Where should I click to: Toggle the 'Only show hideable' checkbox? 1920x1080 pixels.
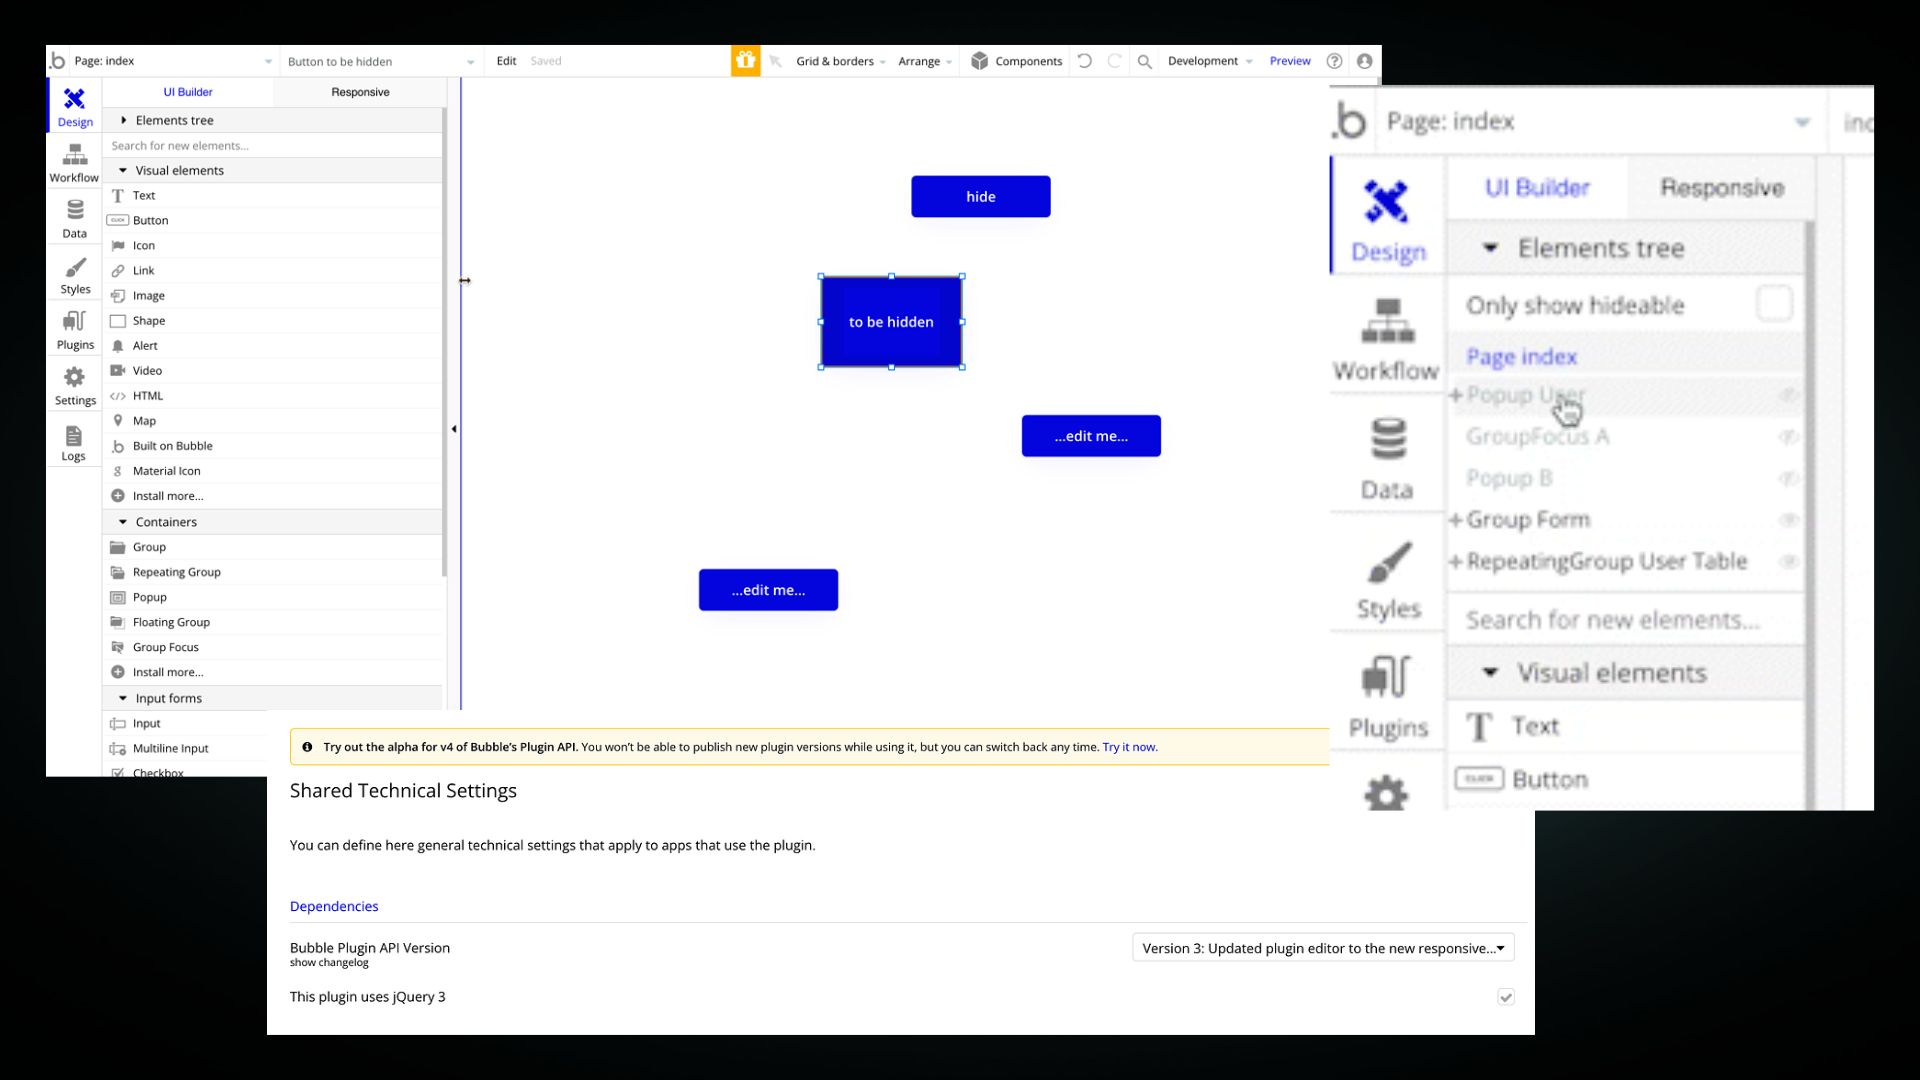point(1774,304)
